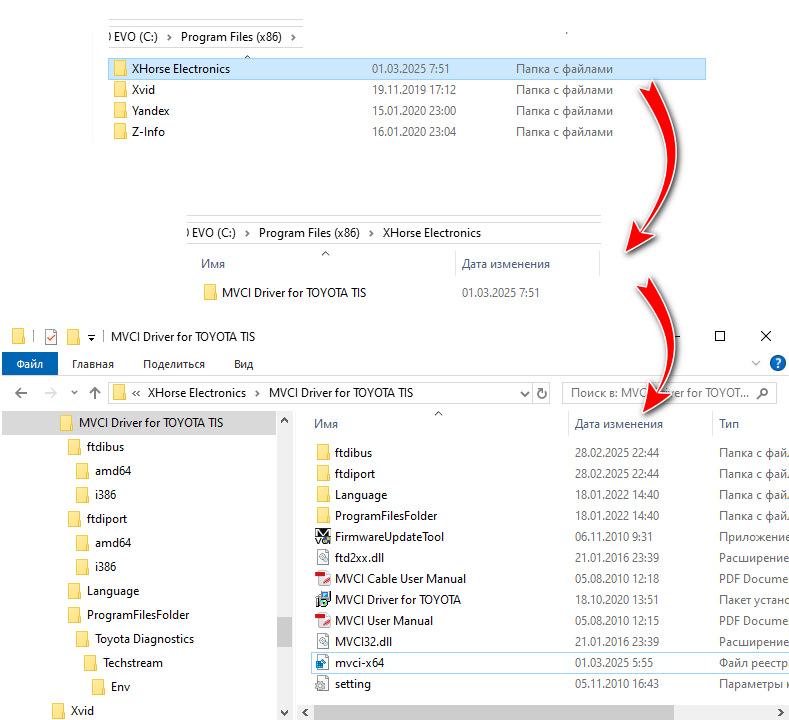Click the ftdiport folder icon in file list
The height and width of the screenshot is (720, 789).
(x=323, y=473)
